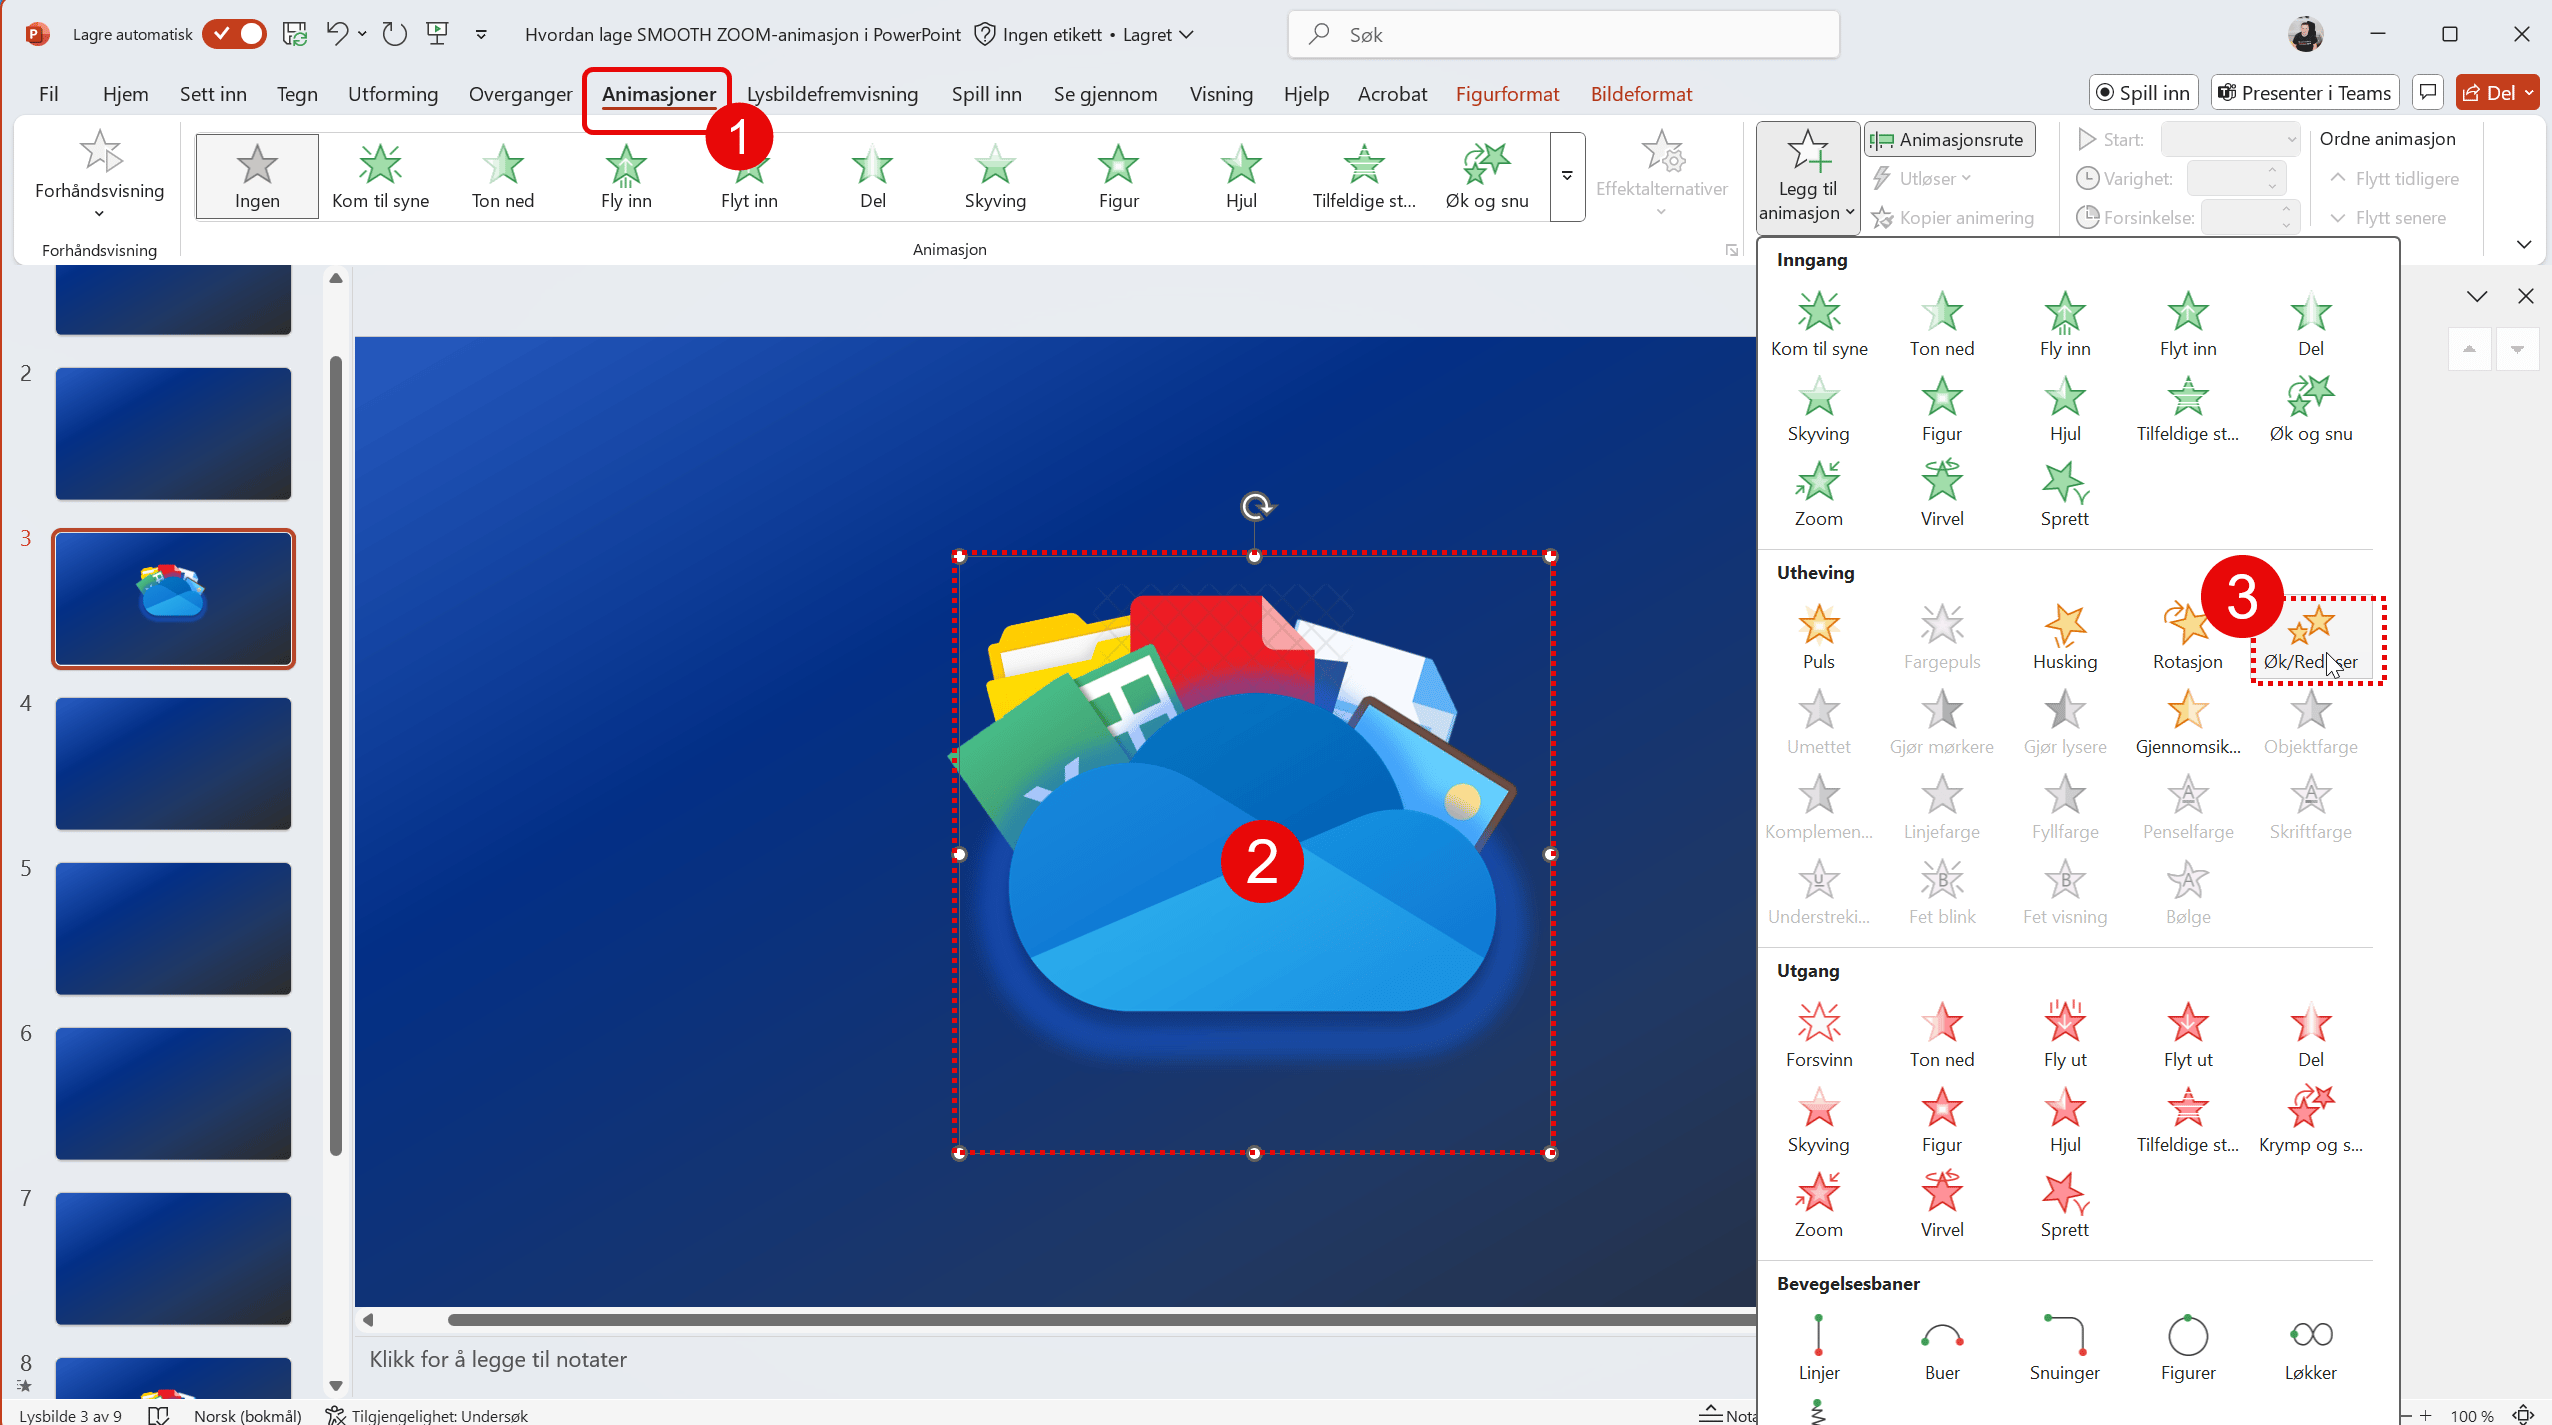The width and height of the screenshot is (2552, 1425).
Task: Select the Forsvinn exit effect
Action: pos(1818,1034)
